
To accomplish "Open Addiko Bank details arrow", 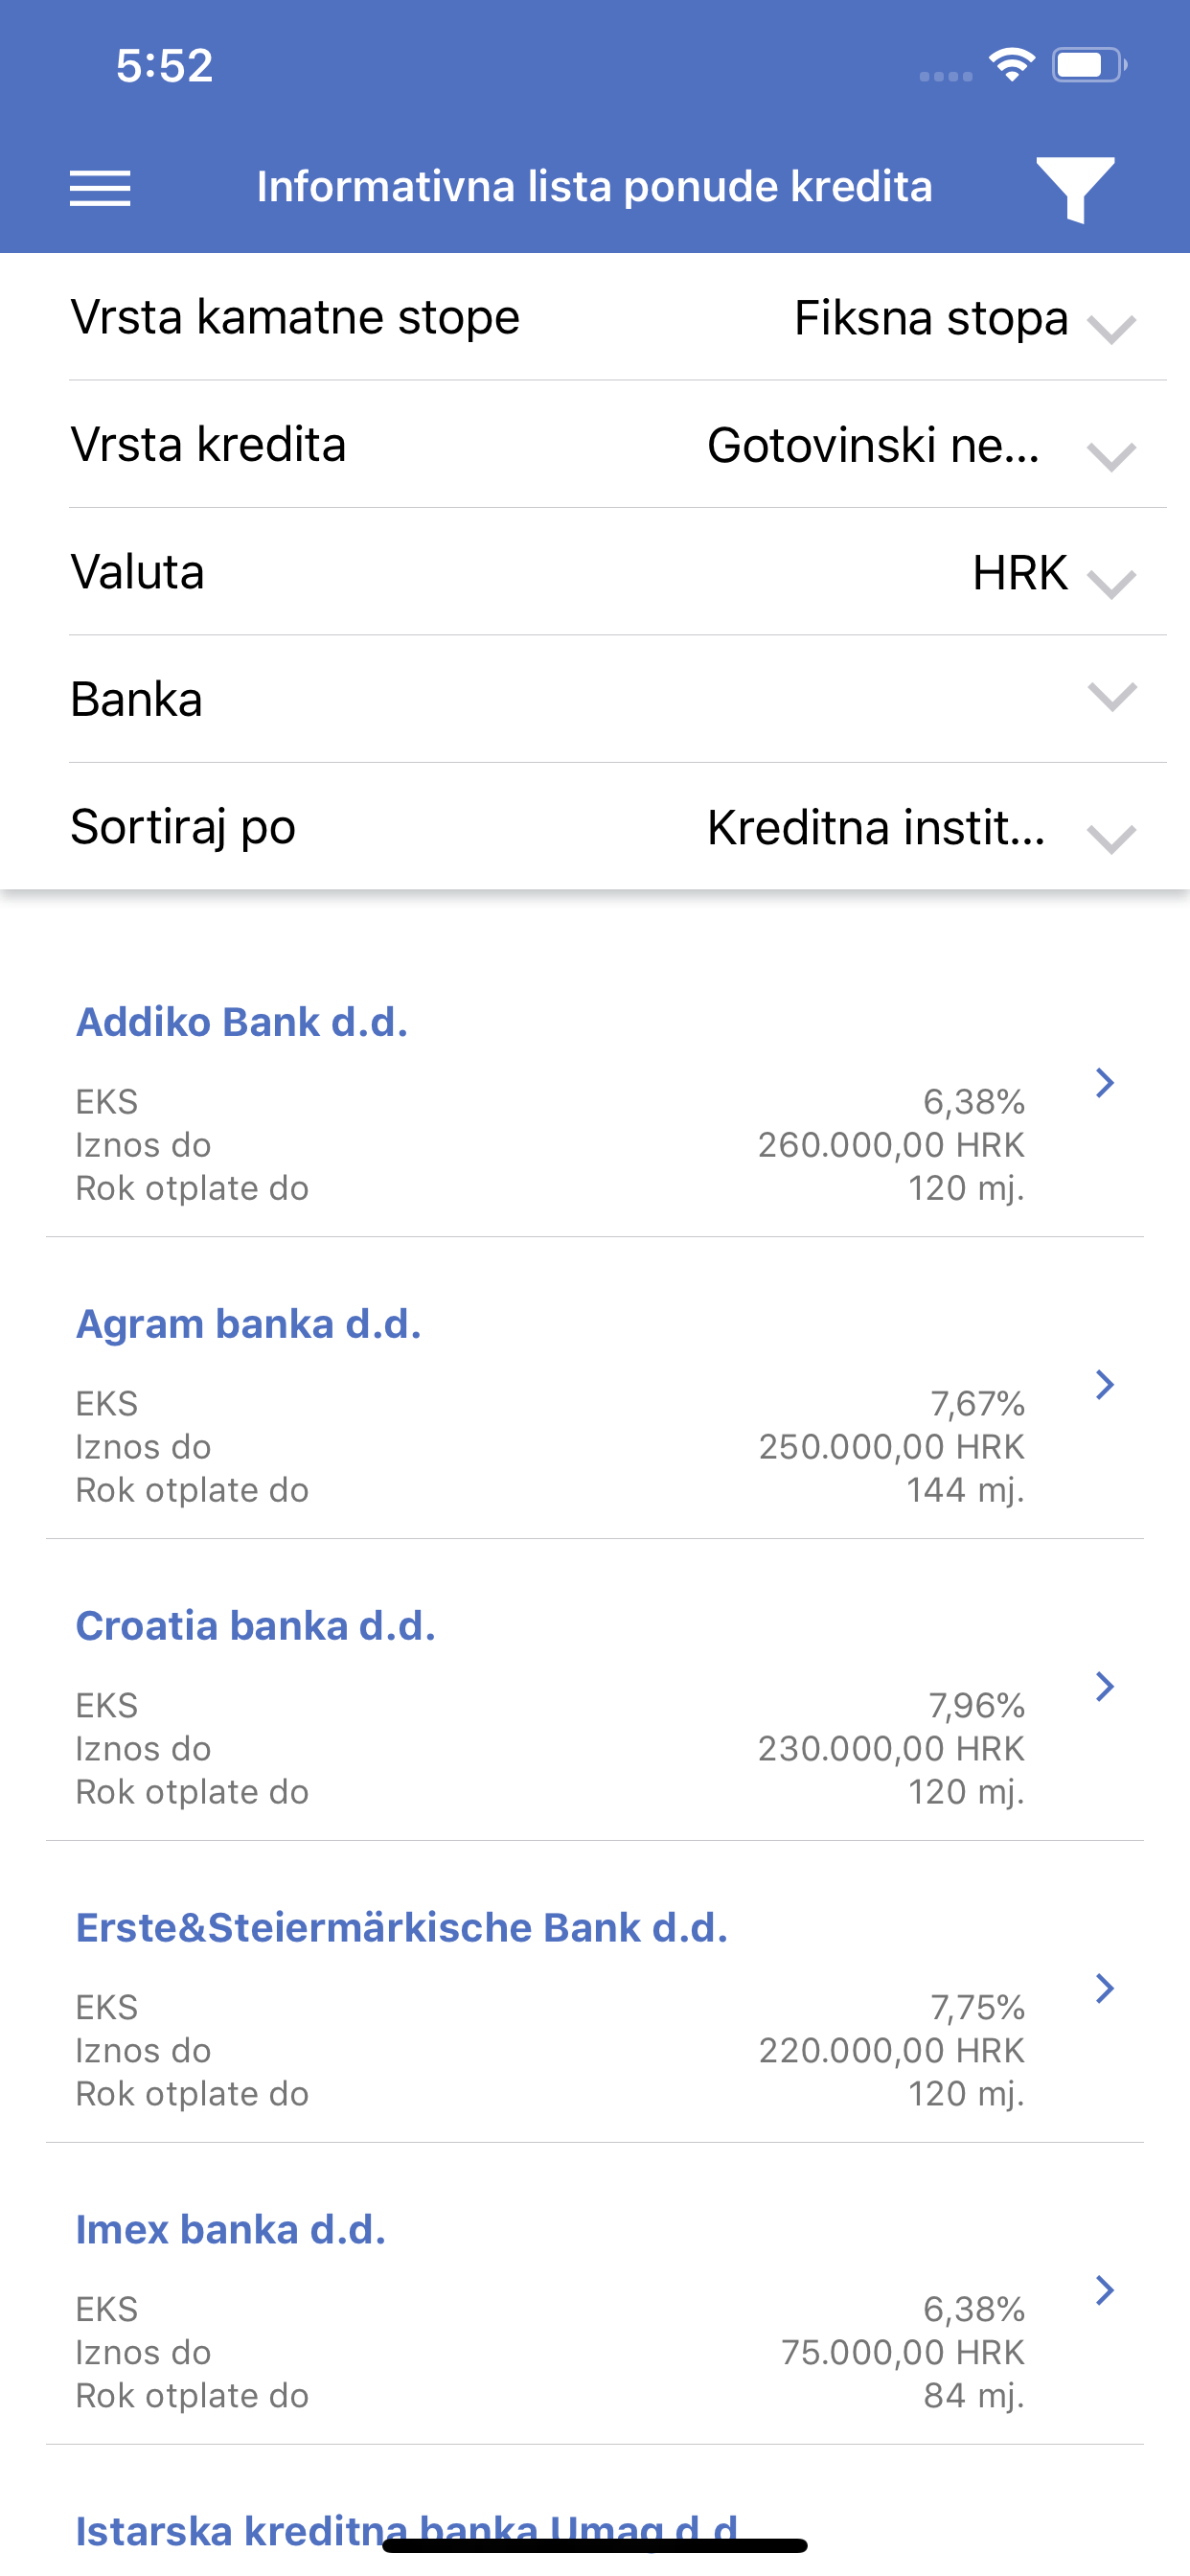I will (x=1104, y=1082).
